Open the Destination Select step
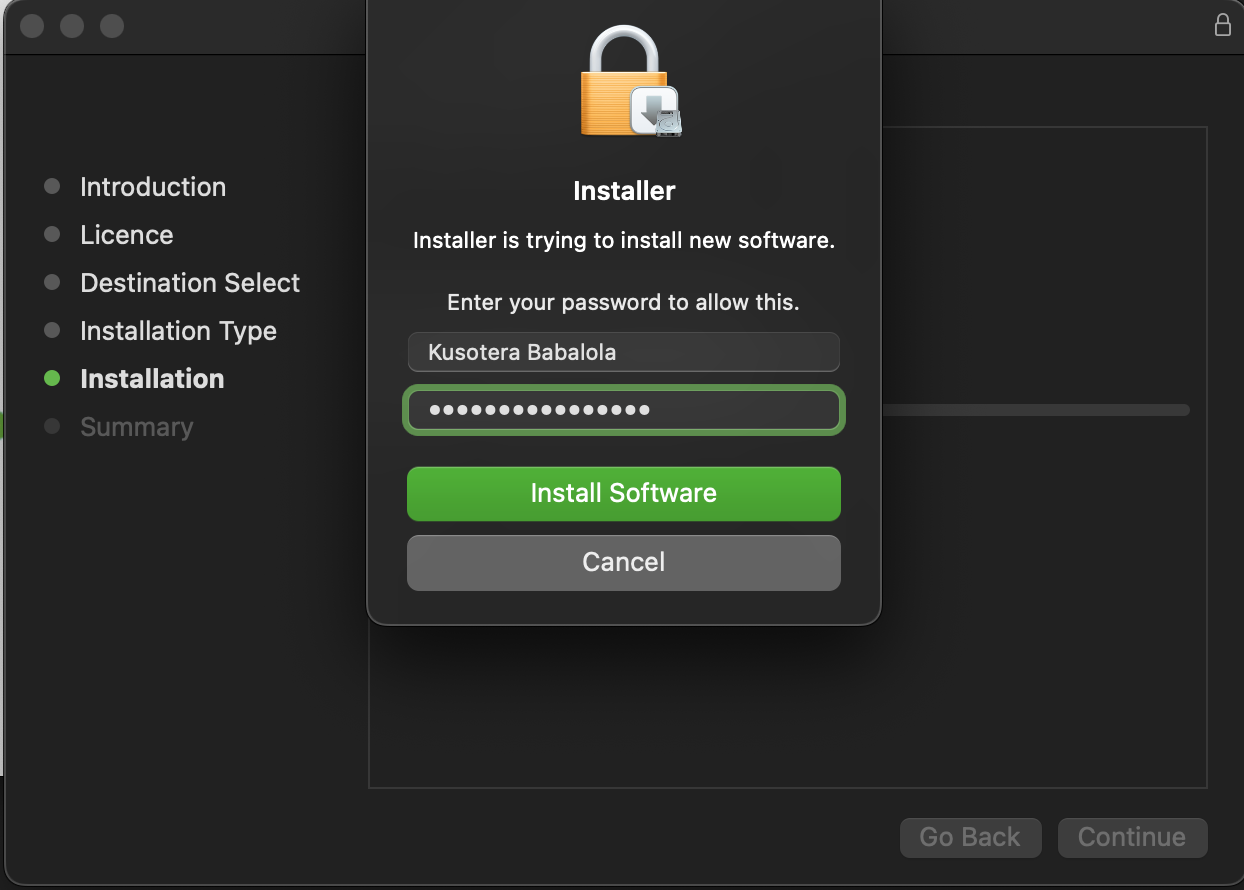 190,283
